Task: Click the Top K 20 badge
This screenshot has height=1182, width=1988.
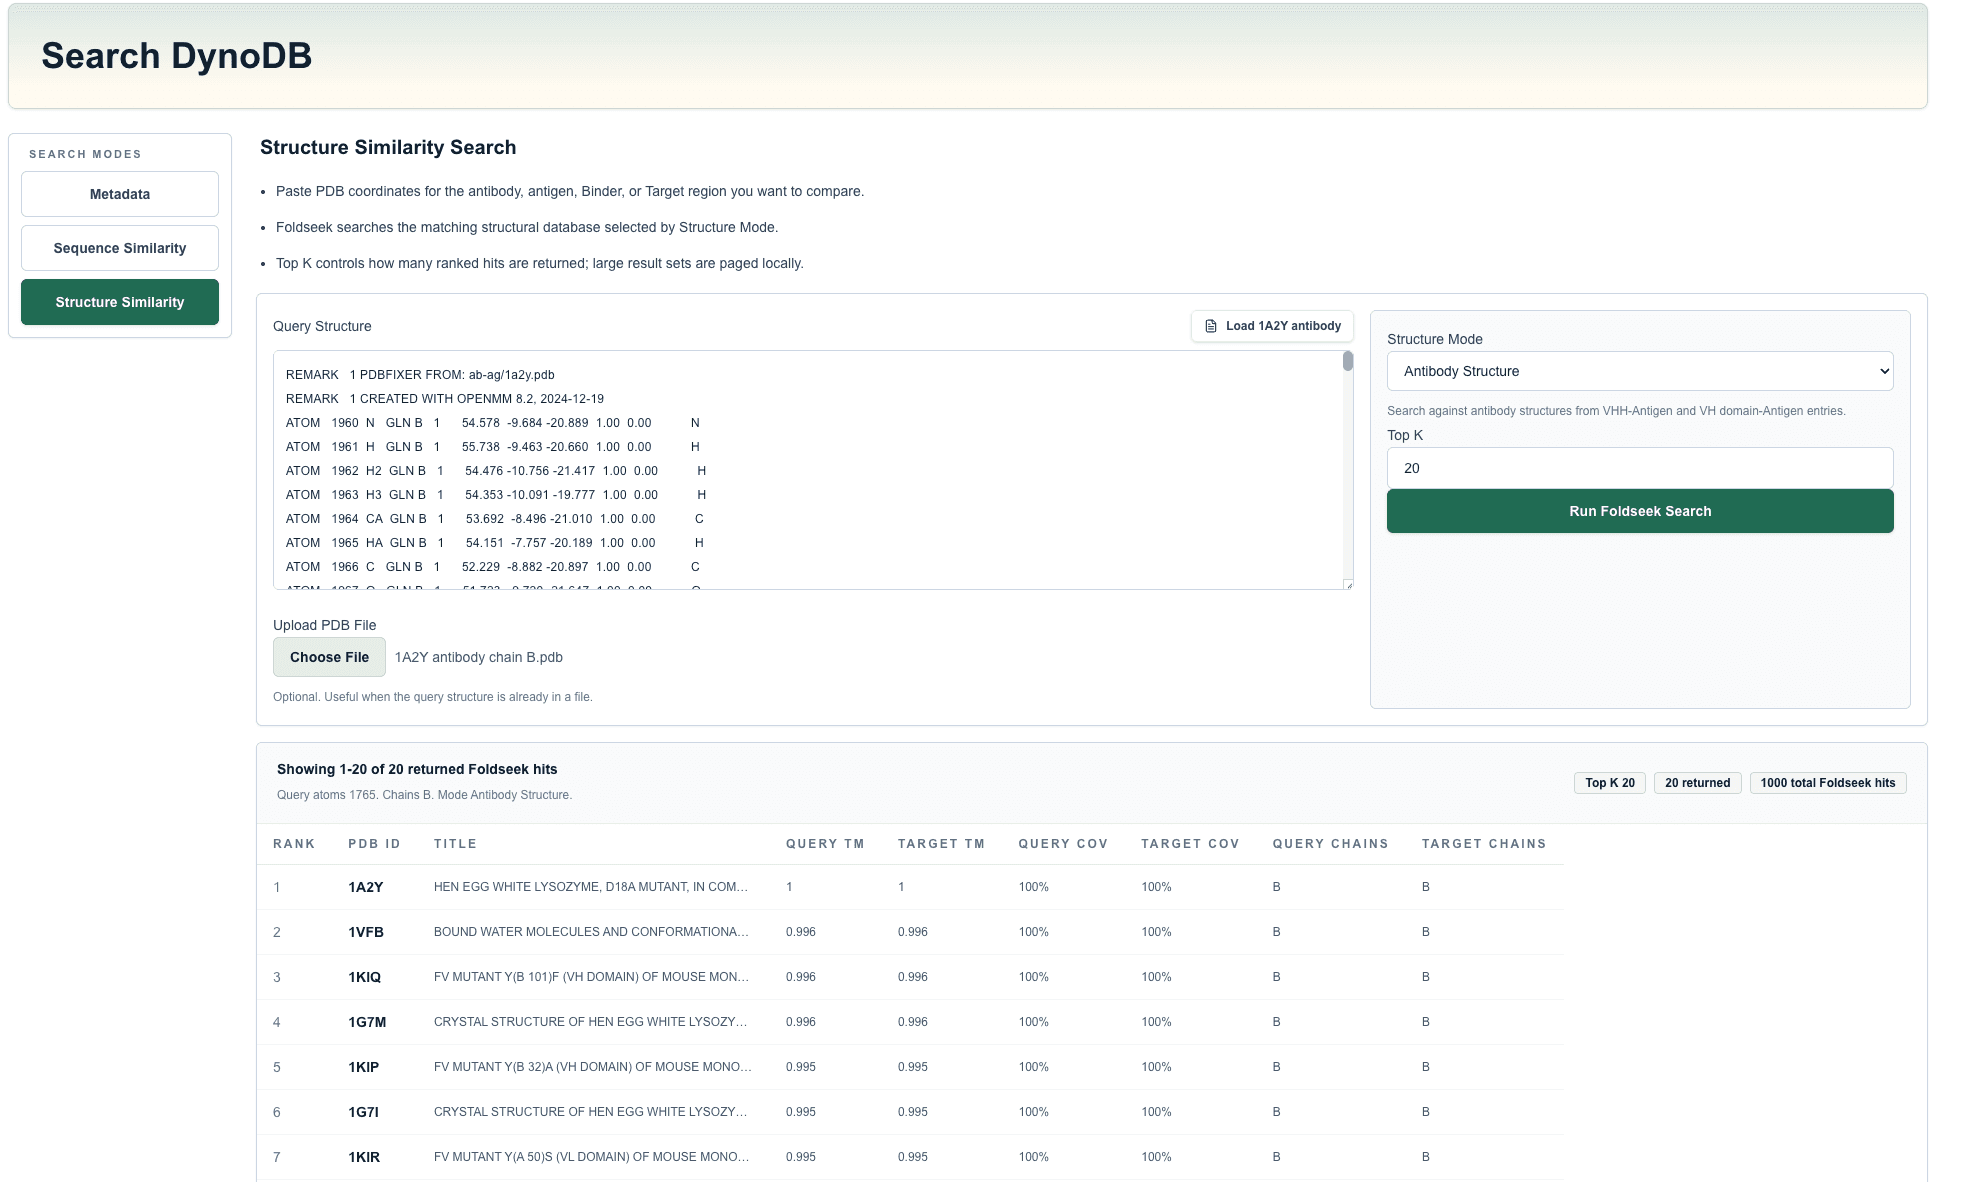Action: pos(1610,783)
